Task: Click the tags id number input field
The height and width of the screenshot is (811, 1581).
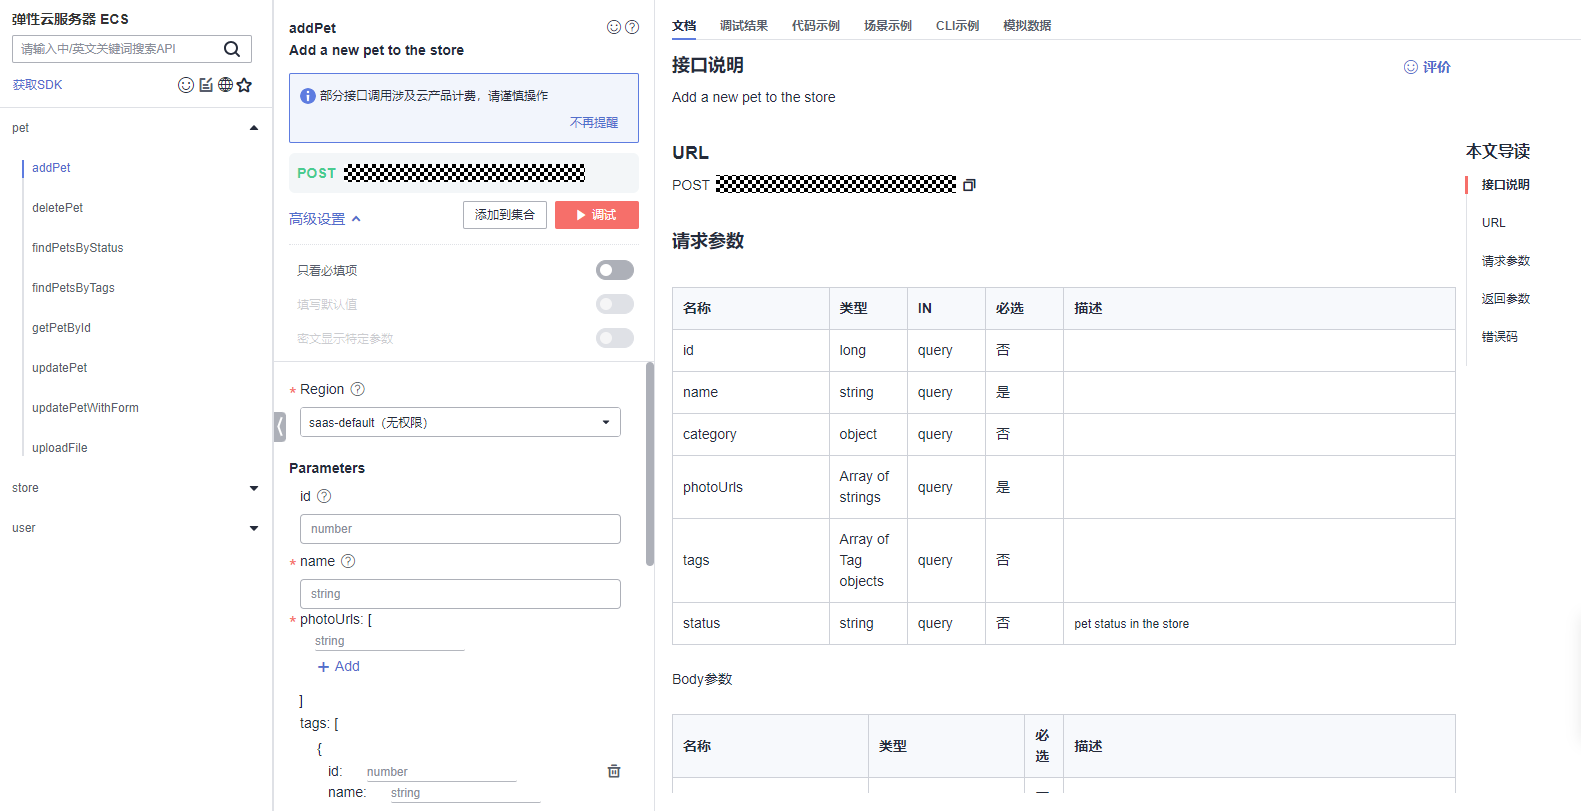Action: 441,772
